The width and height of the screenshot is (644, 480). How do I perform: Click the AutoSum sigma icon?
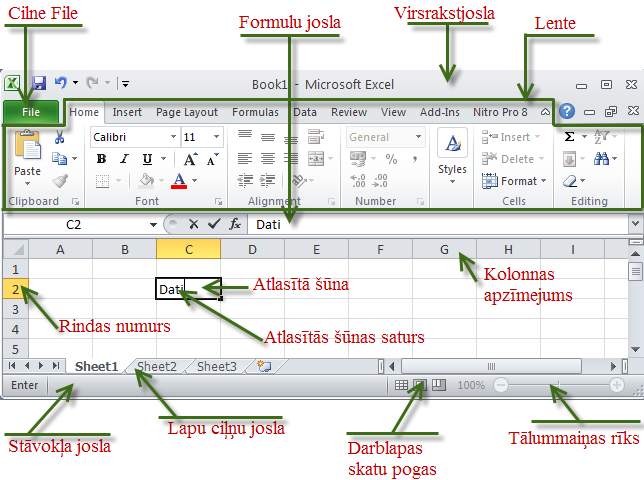pyautogui.click(x=569, y=136)
